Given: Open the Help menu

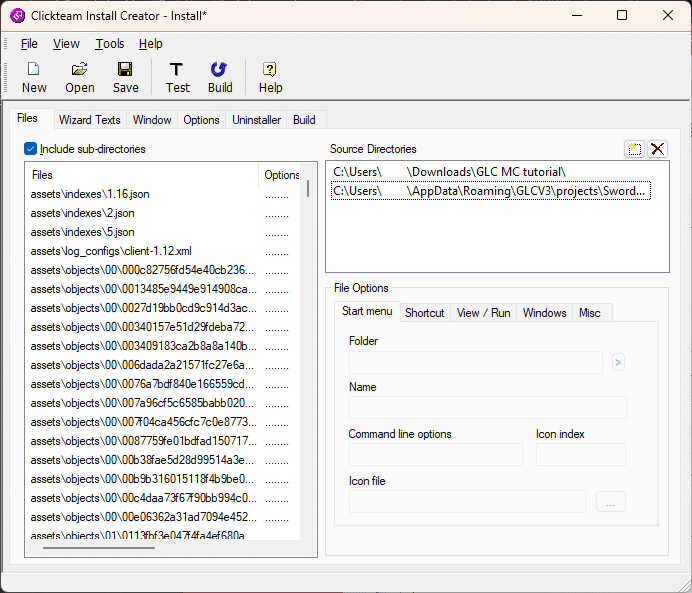Looking at the screenshot, I should tap(150, 44).
